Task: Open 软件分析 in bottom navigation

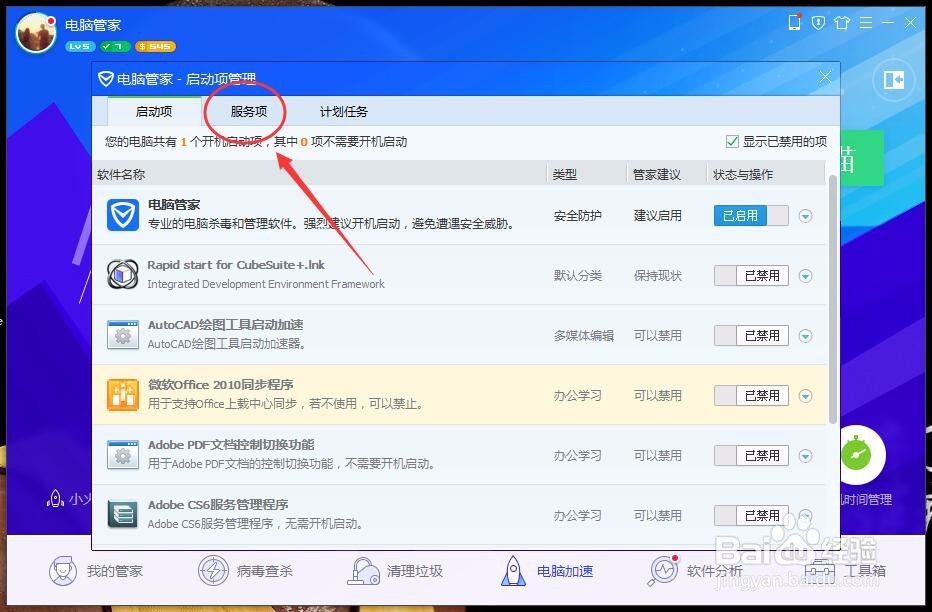Action: pos(695,571)
